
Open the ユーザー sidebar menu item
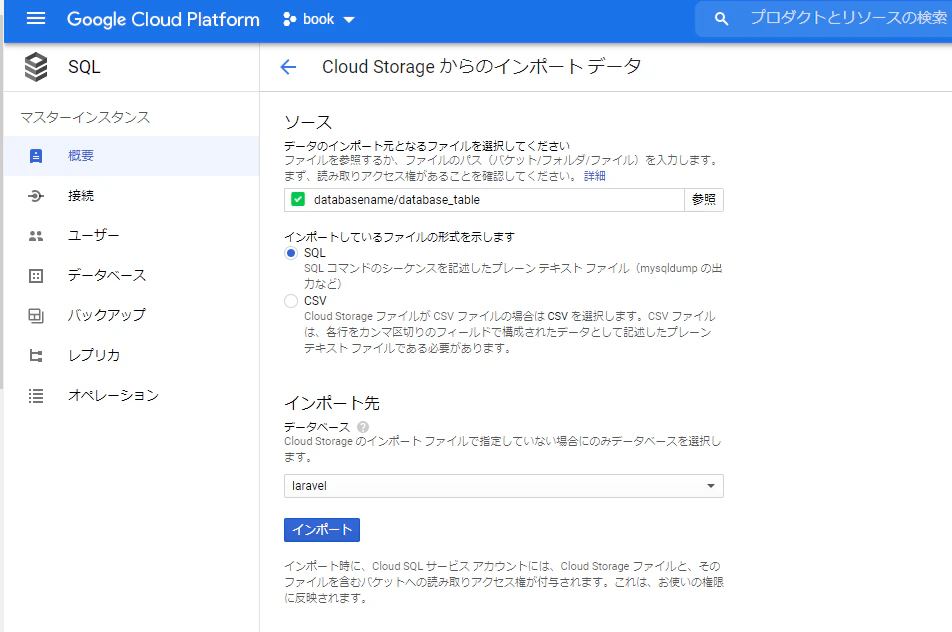132,236
